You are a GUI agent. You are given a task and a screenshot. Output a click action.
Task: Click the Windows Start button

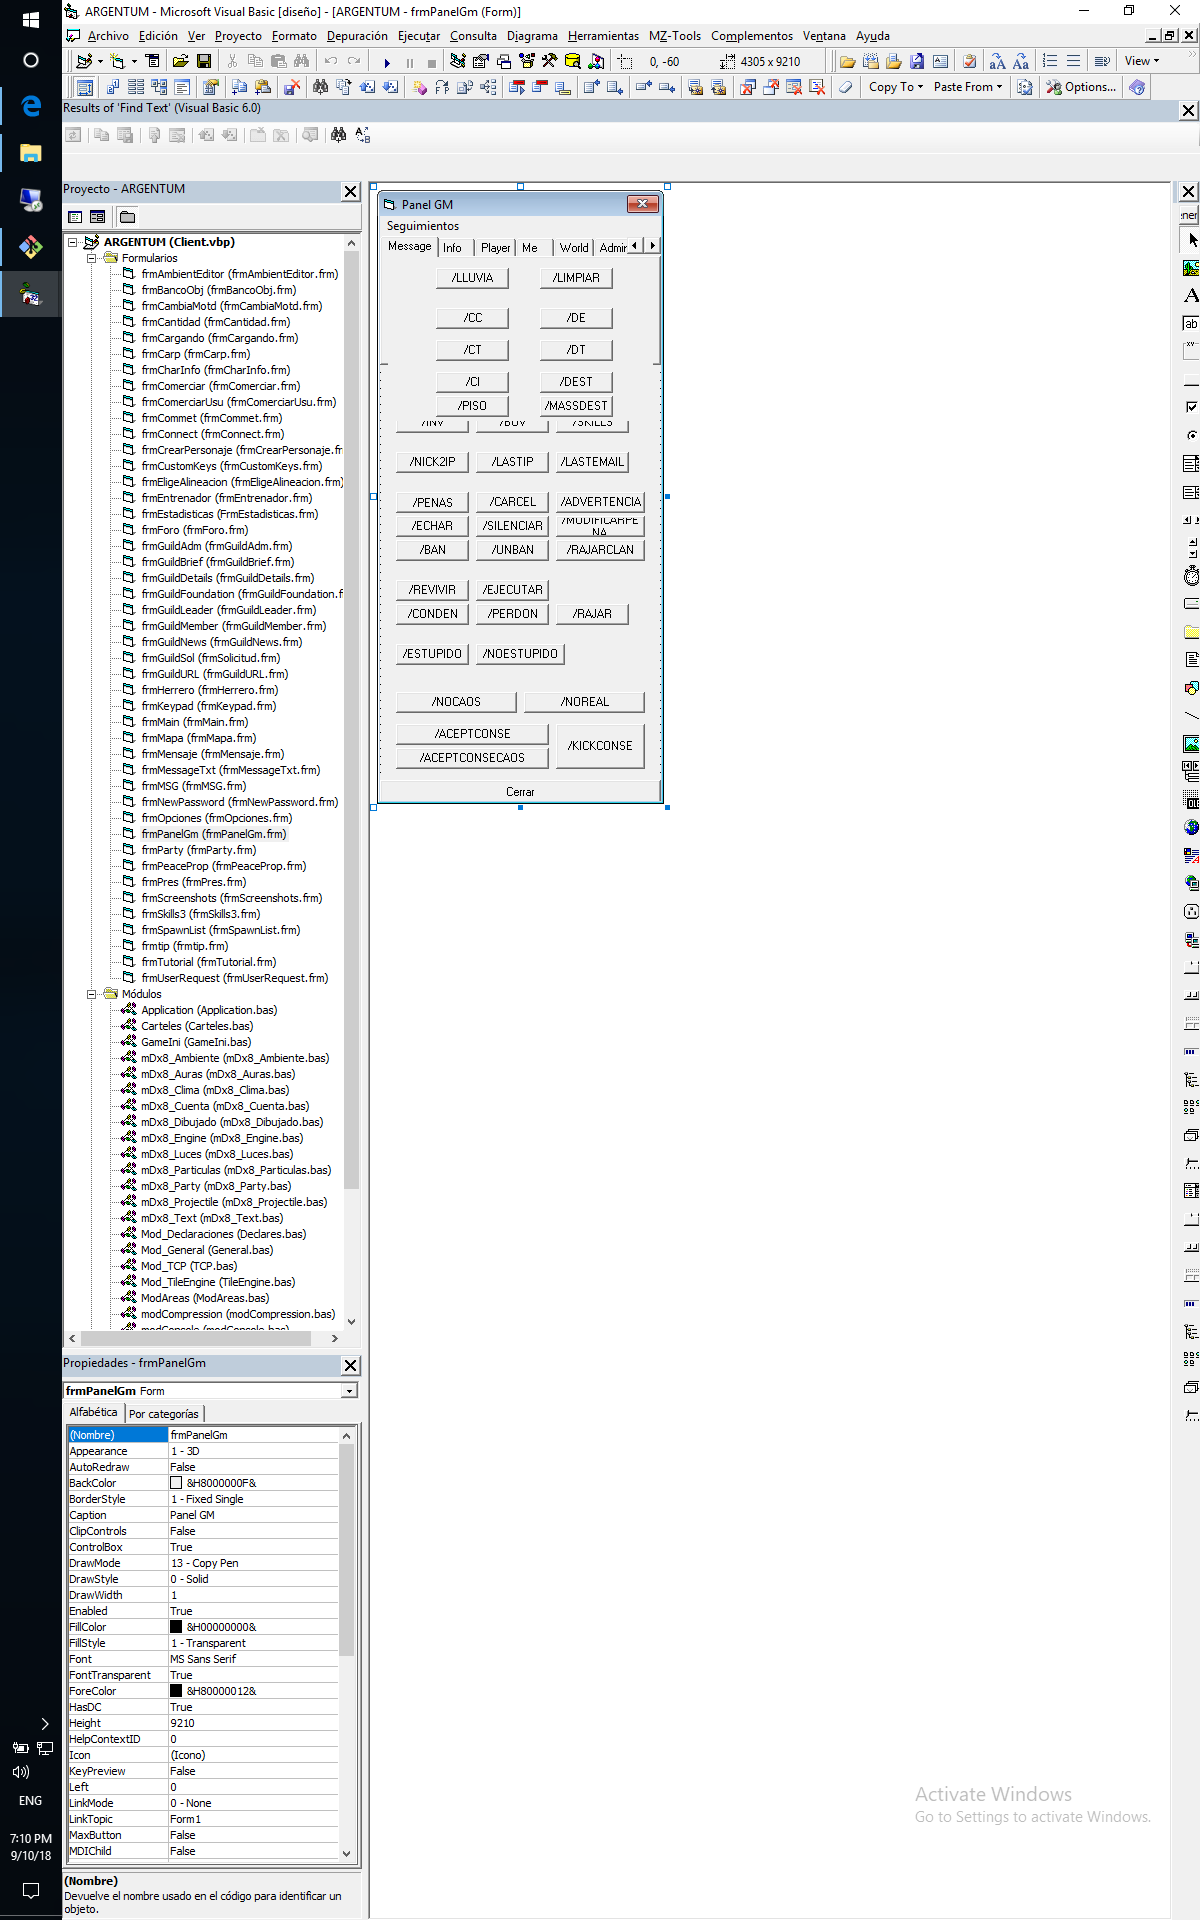point(30,19)
